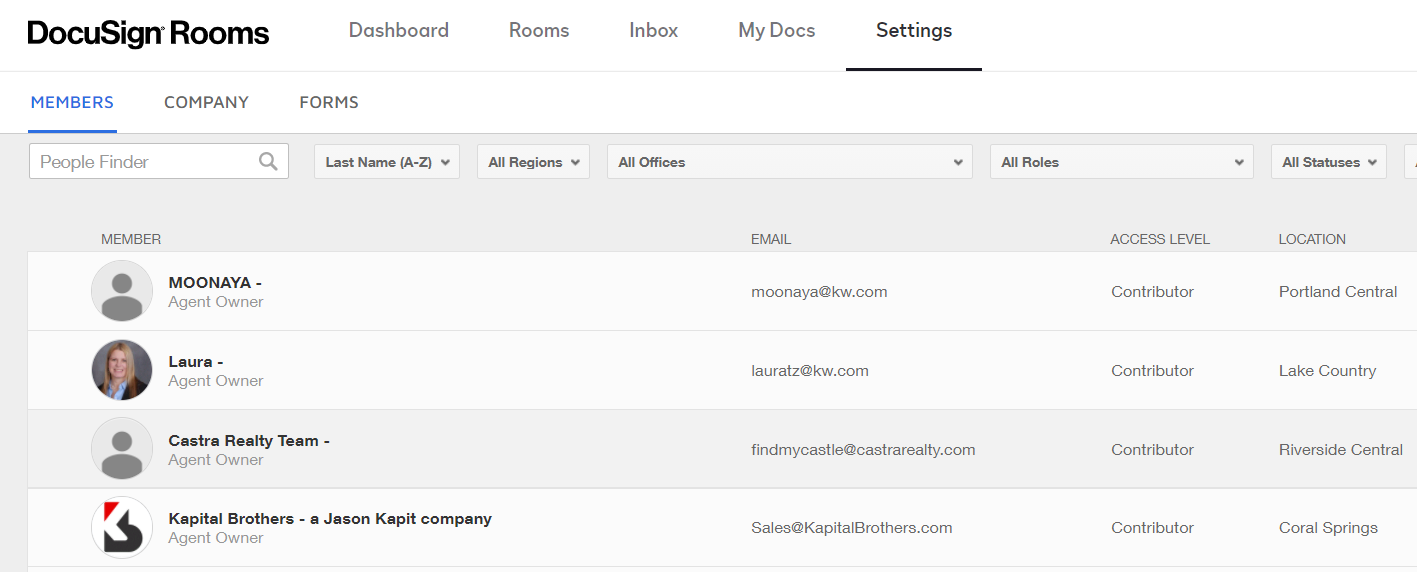This screenshot has width=1417, height=572.
Task: Click the search magnifier in People Finder
Action: 268,161
